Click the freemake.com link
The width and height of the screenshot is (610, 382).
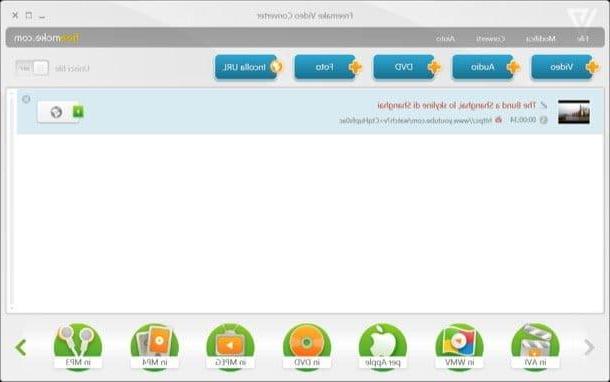47,38
